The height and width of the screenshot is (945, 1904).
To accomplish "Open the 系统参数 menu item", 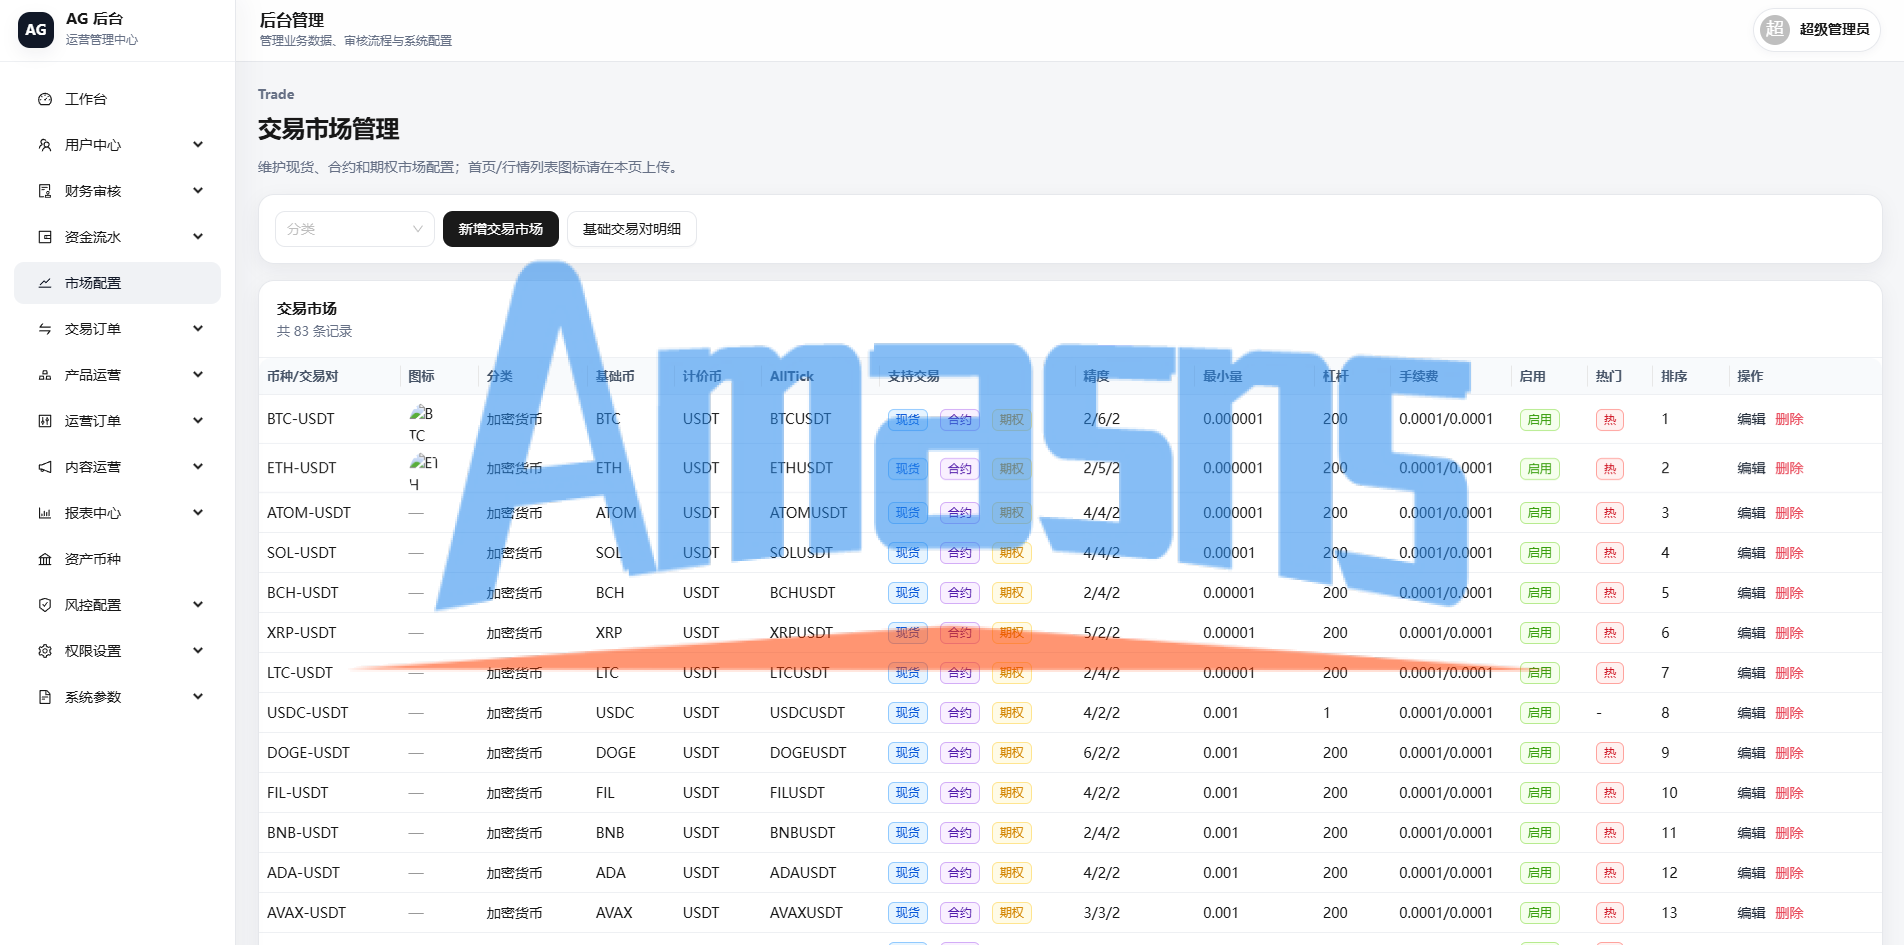I will click(x=117, y=697).
